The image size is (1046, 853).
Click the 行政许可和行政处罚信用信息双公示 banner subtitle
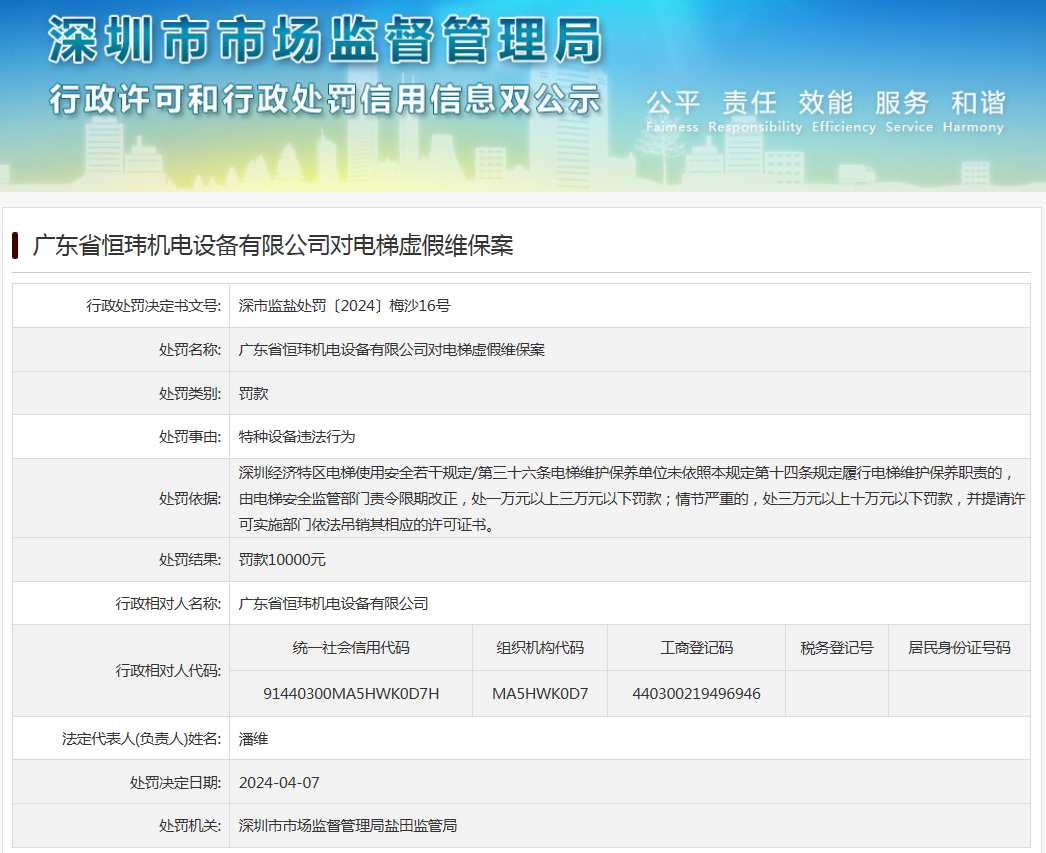(x=325, y=100)
